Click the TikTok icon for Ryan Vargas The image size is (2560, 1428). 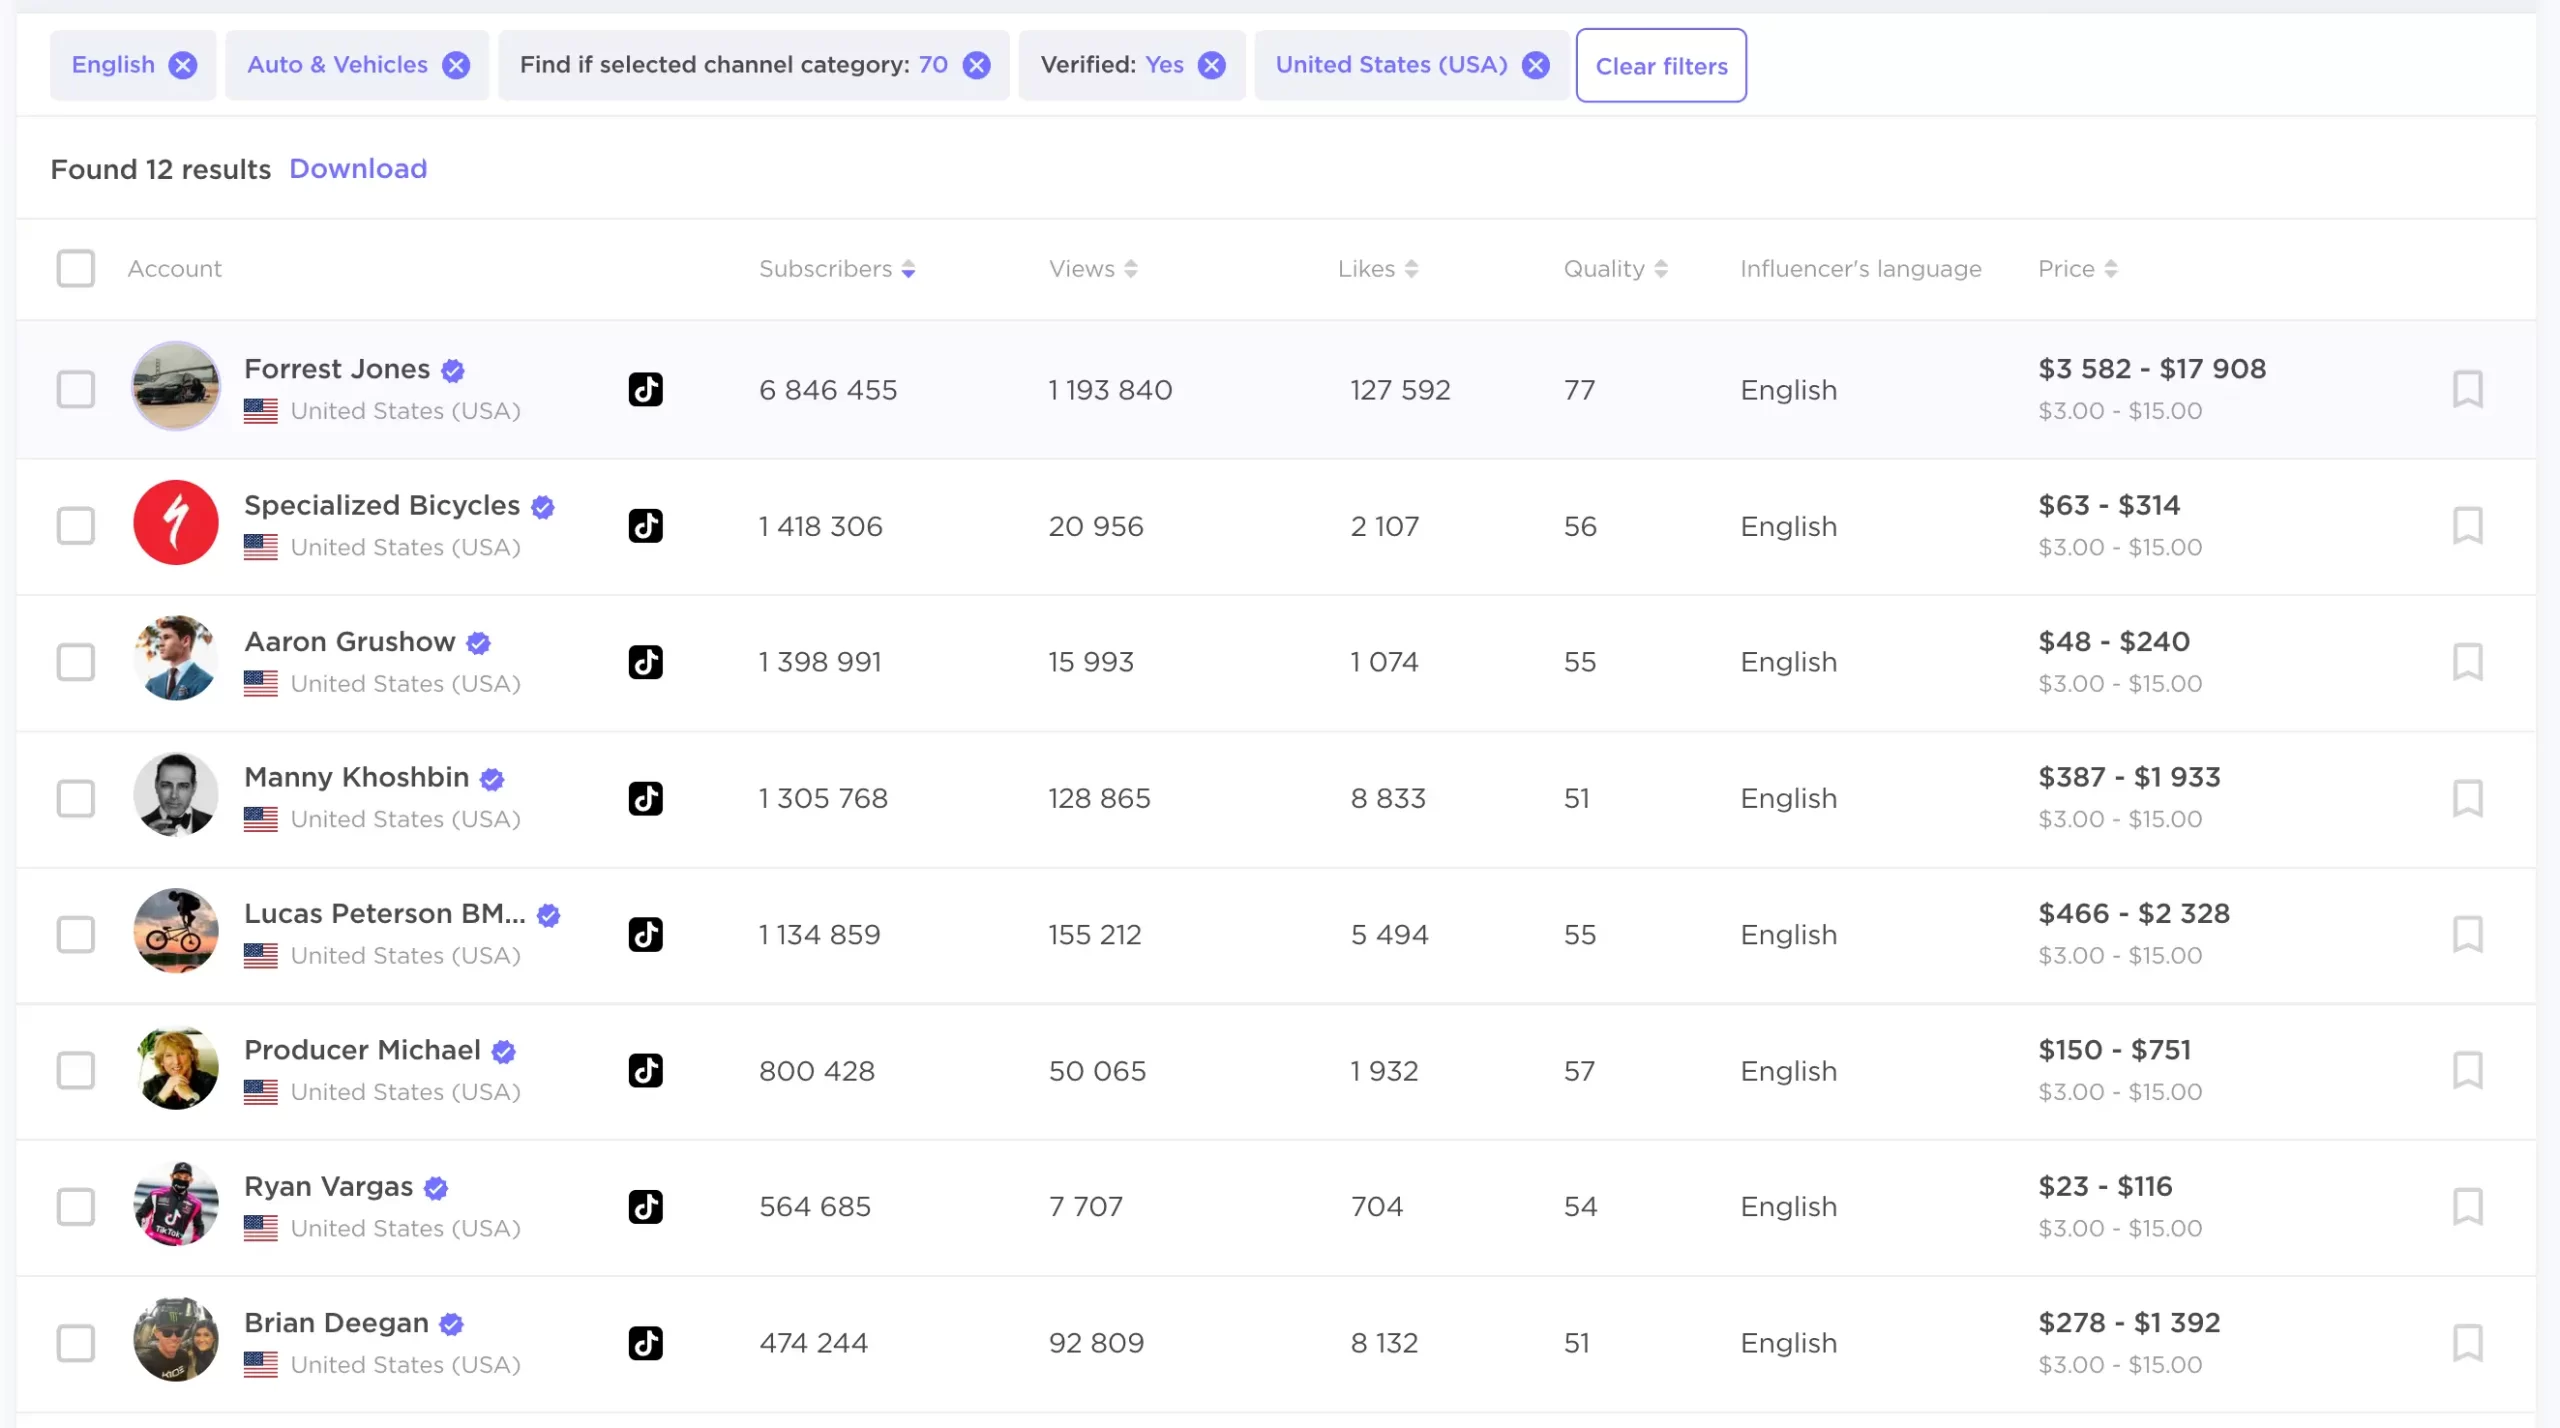(x=647, y=1206)
